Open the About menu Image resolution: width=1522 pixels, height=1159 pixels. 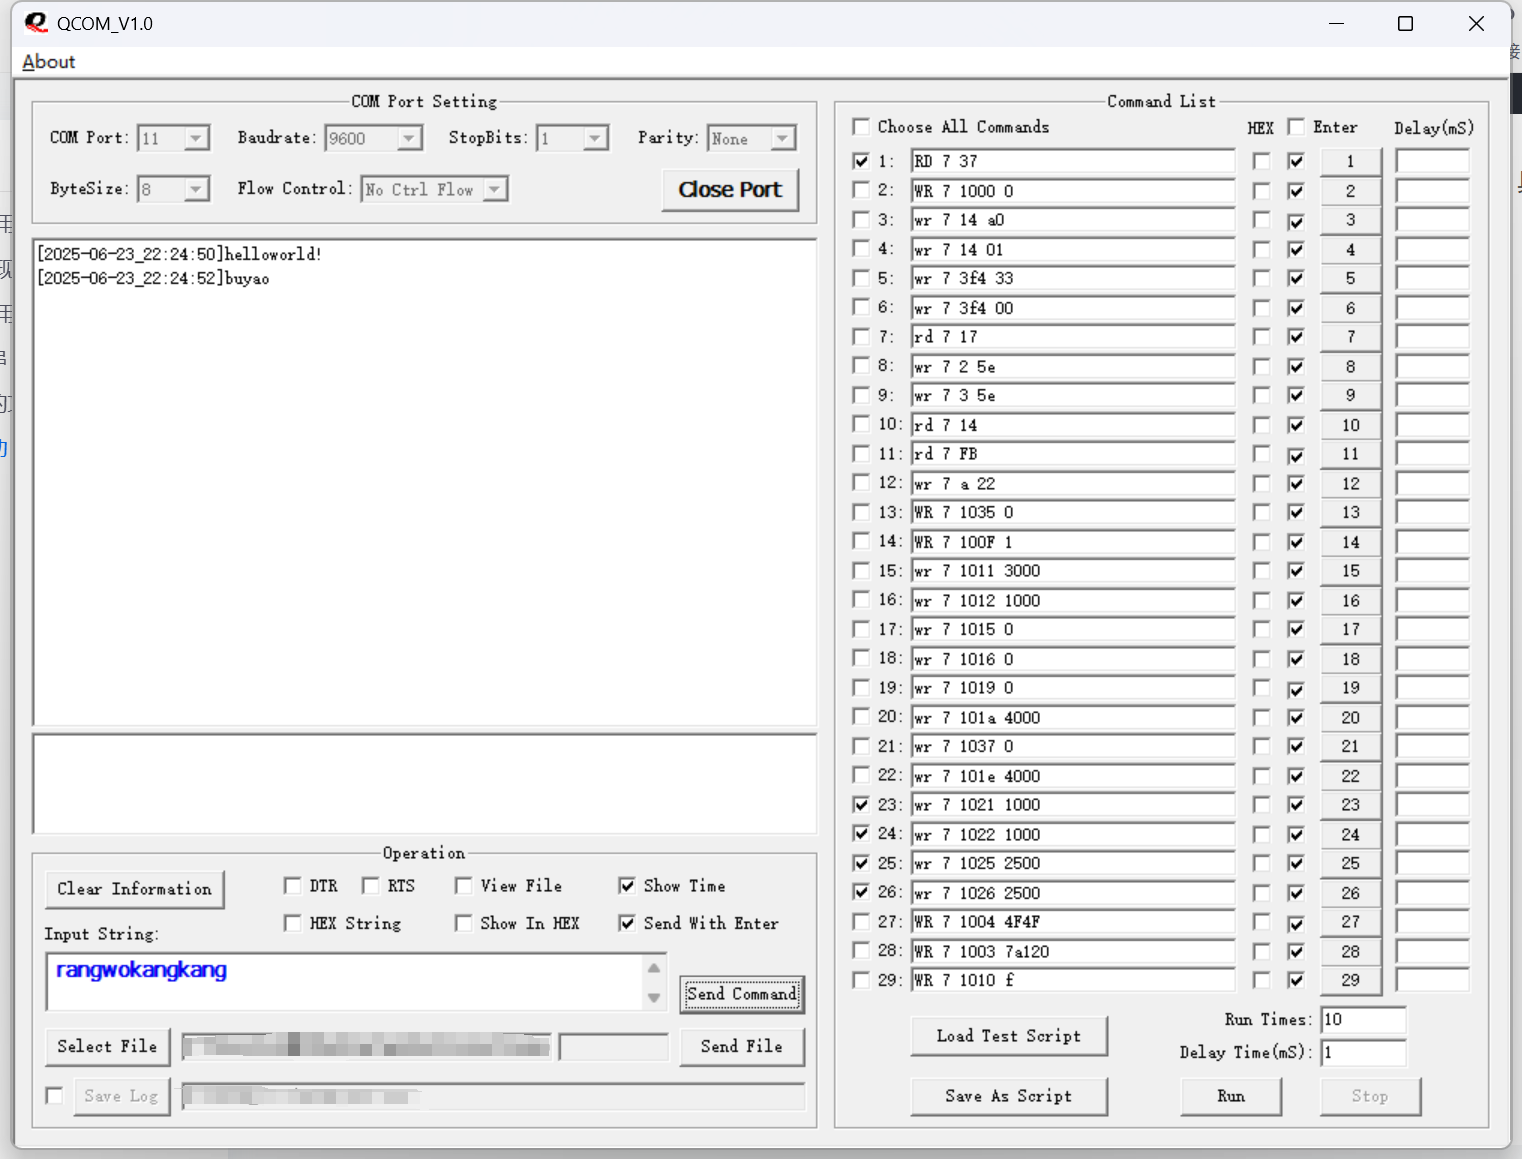47,61
